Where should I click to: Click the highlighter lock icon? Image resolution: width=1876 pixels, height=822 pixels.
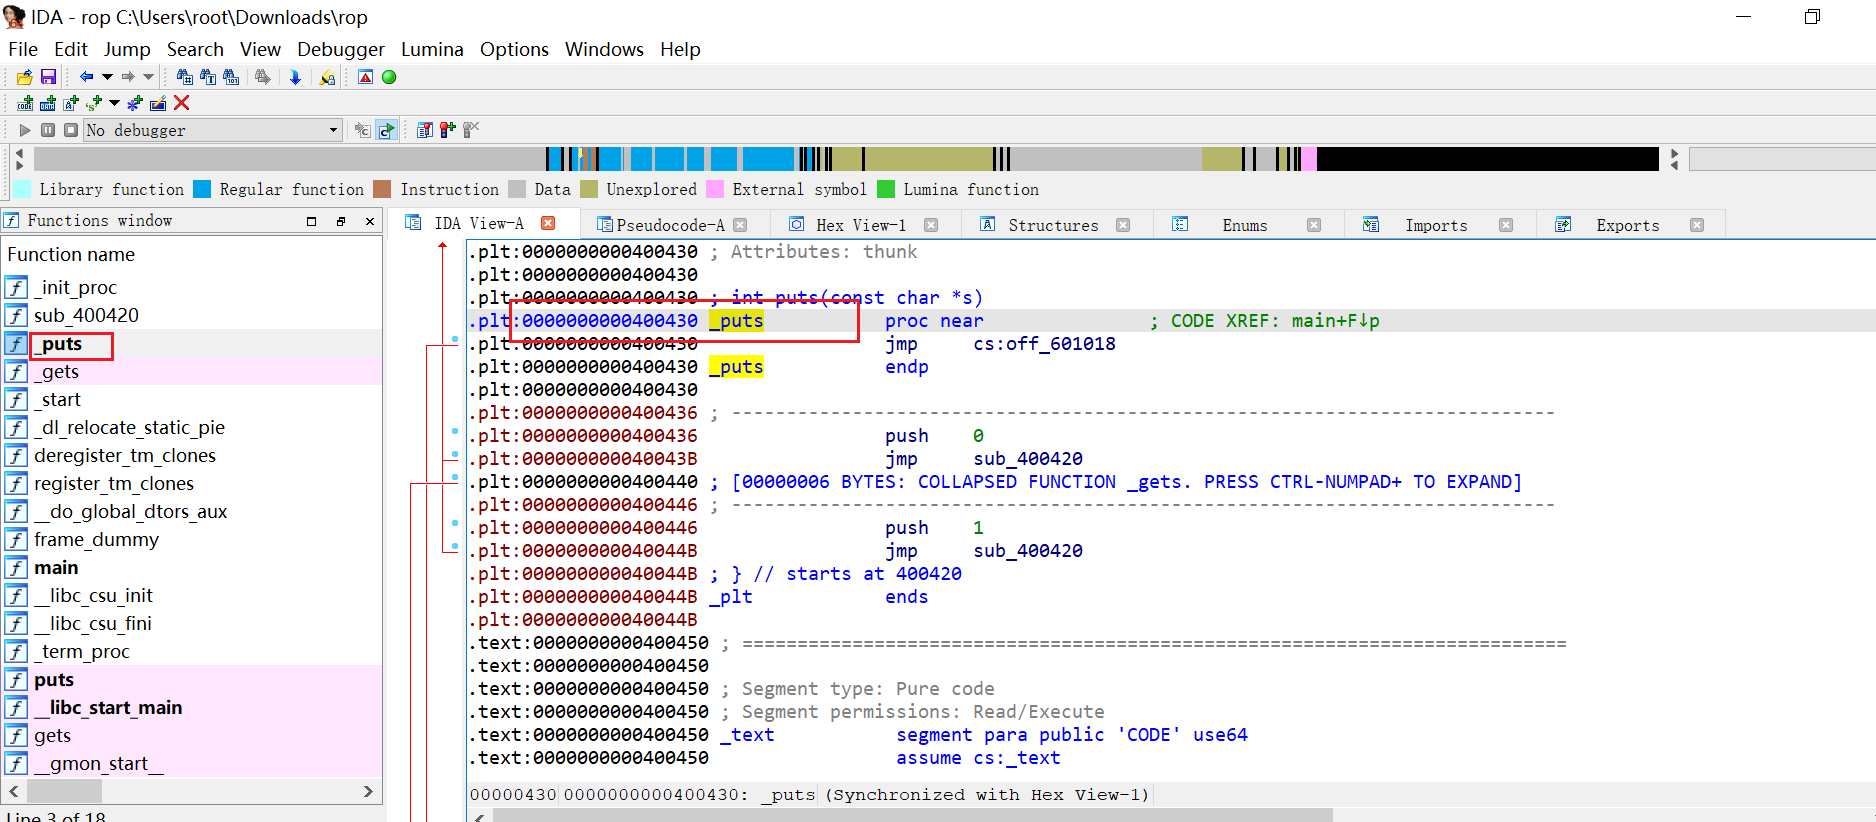tap(327, 77)
